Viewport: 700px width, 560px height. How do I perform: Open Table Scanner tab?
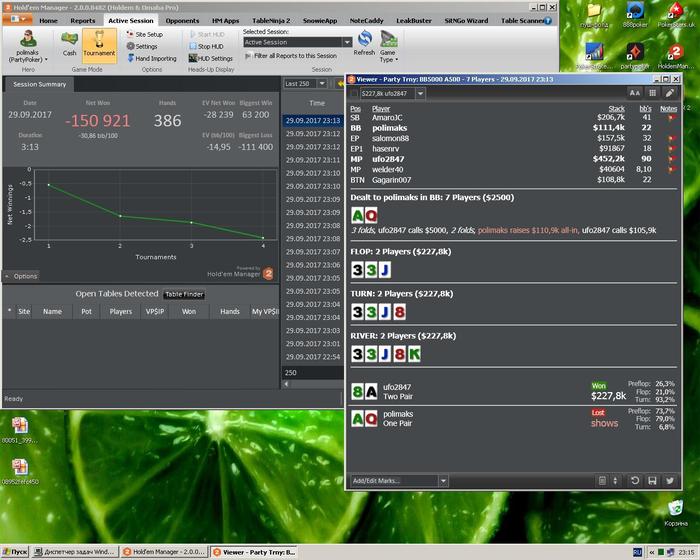point(522,21)
